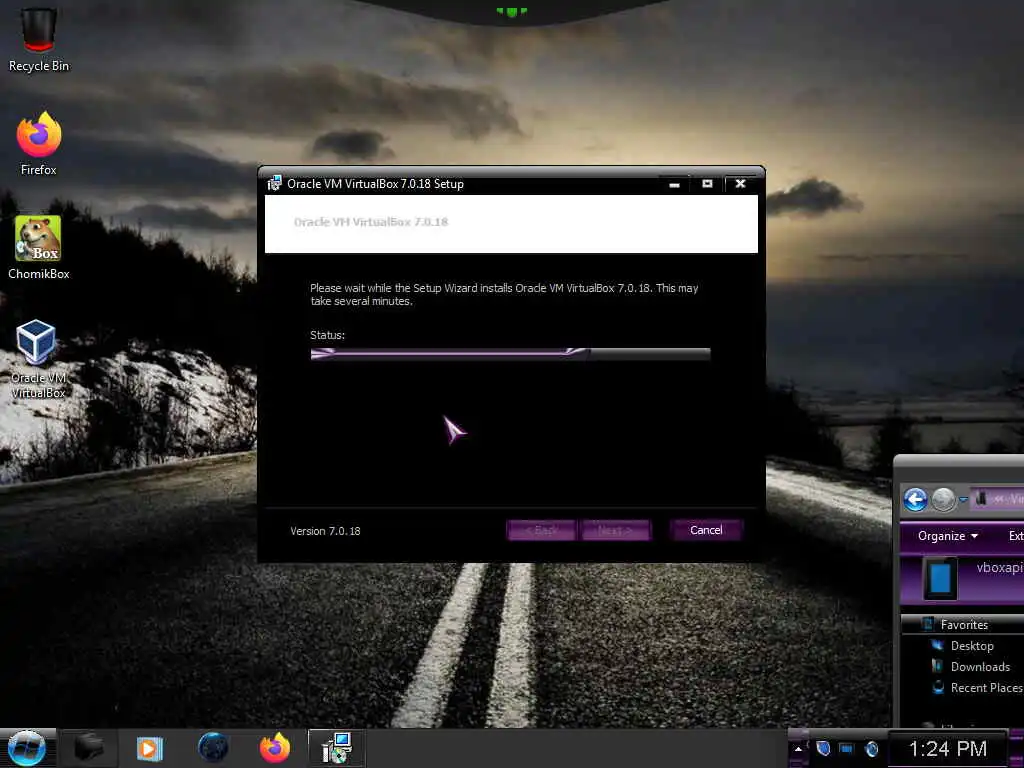
Task: Click the disabled Back button in Setup
Action: (541, 530)
